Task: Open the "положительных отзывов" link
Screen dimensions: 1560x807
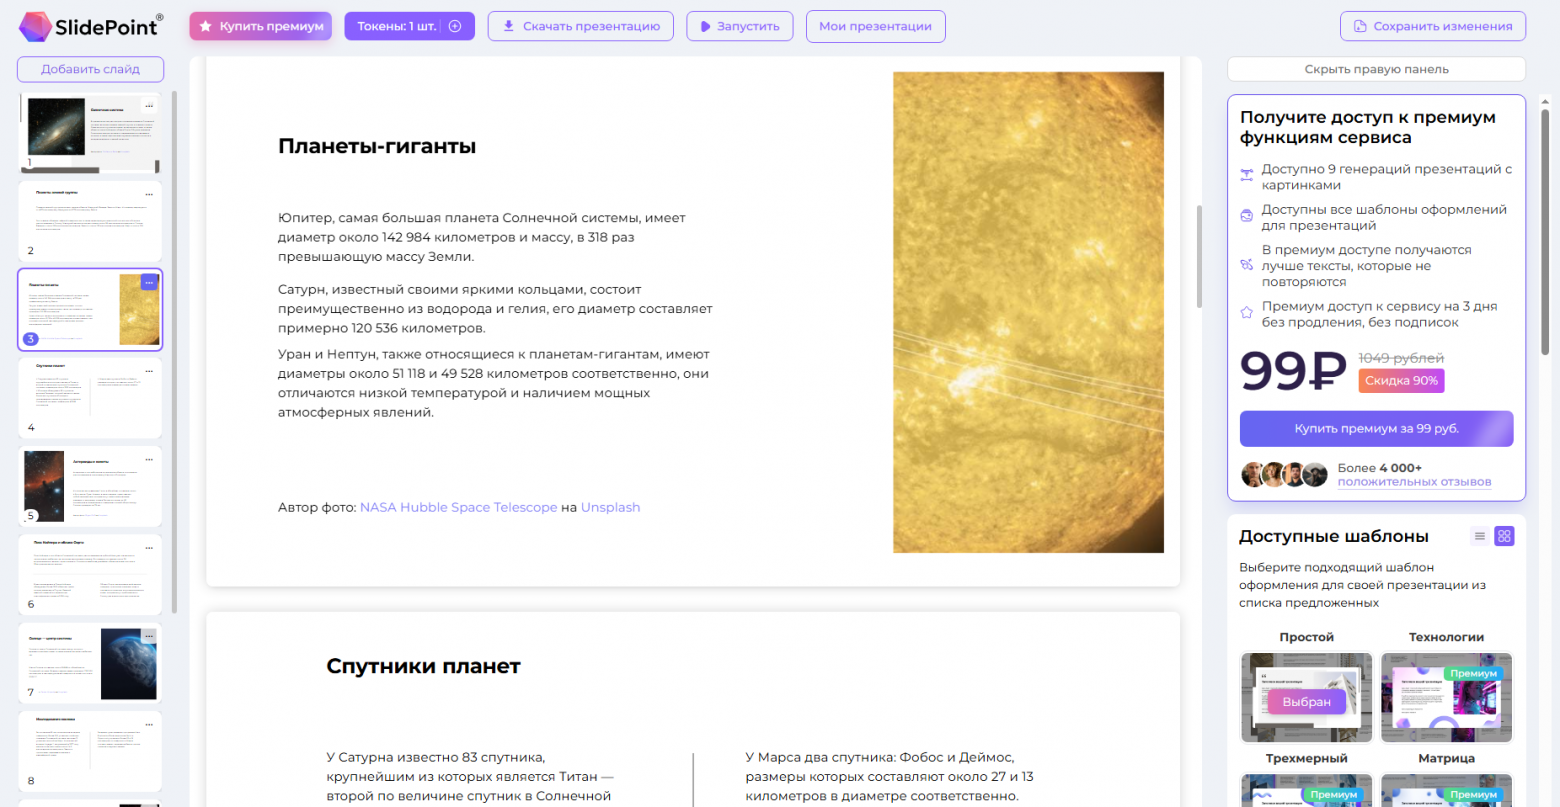Action: 1414,482
